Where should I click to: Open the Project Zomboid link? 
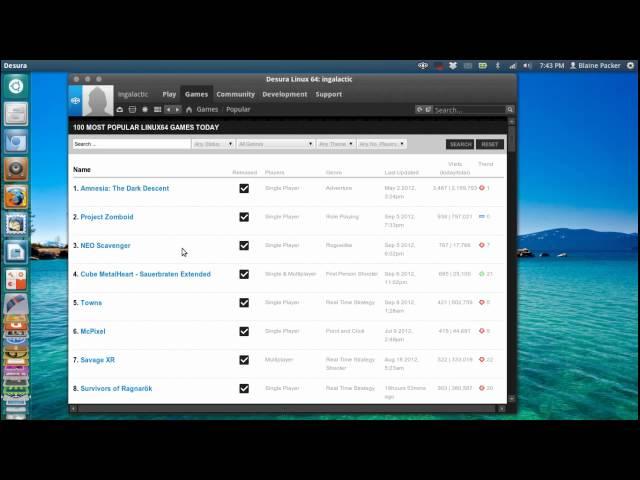coord(107,217)
